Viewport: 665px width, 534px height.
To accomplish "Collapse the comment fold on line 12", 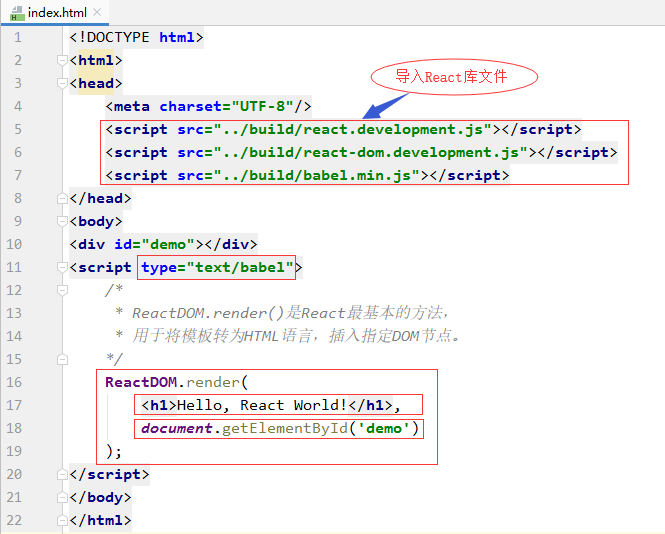I will [x=62, y=291].
